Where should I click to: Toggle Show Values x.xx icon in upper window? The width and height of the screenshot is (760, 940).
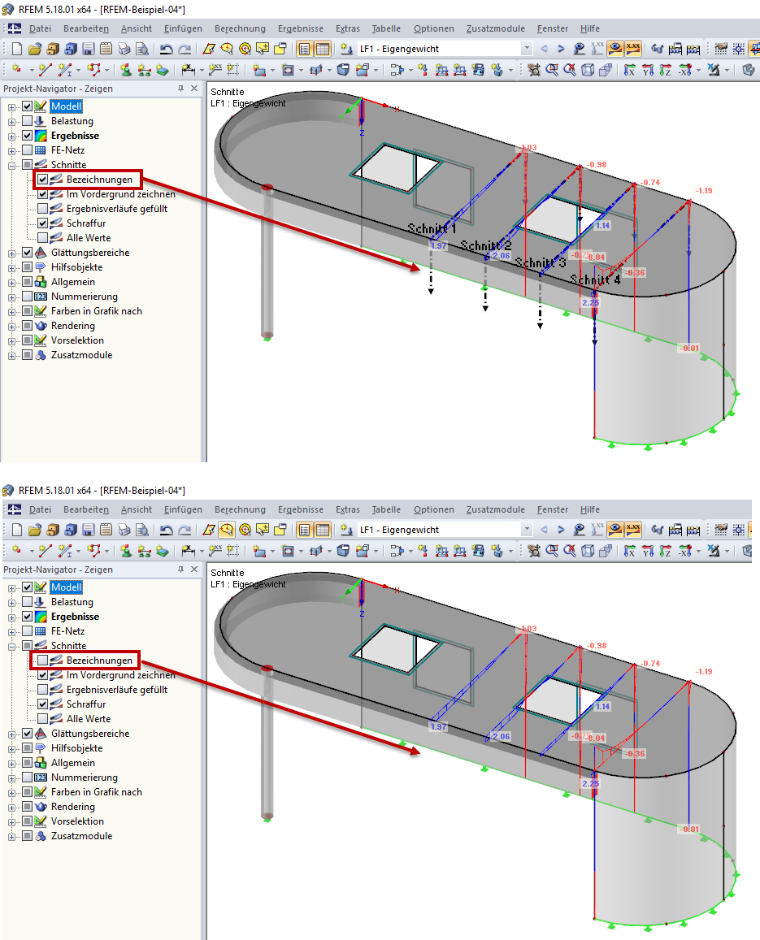click(633, 49)
